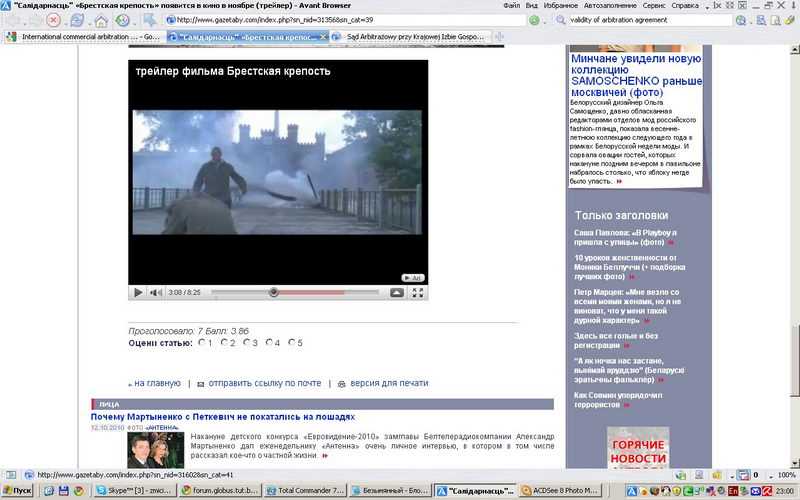Click the Avant Browser tray icon
Viewport: 800px width, 500px height.
point(632,491)
